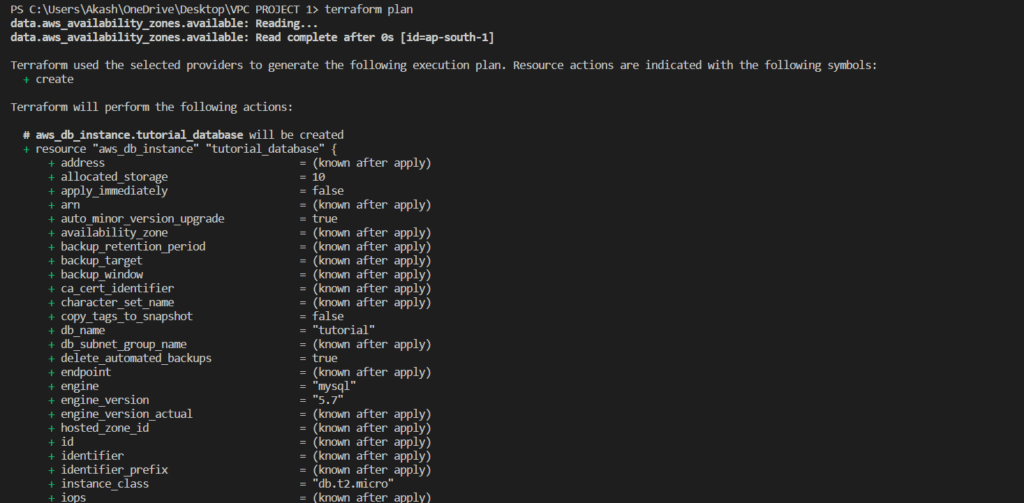Click the apply_immediately attribute name
1024x503 pixels.
coord(114,191)
